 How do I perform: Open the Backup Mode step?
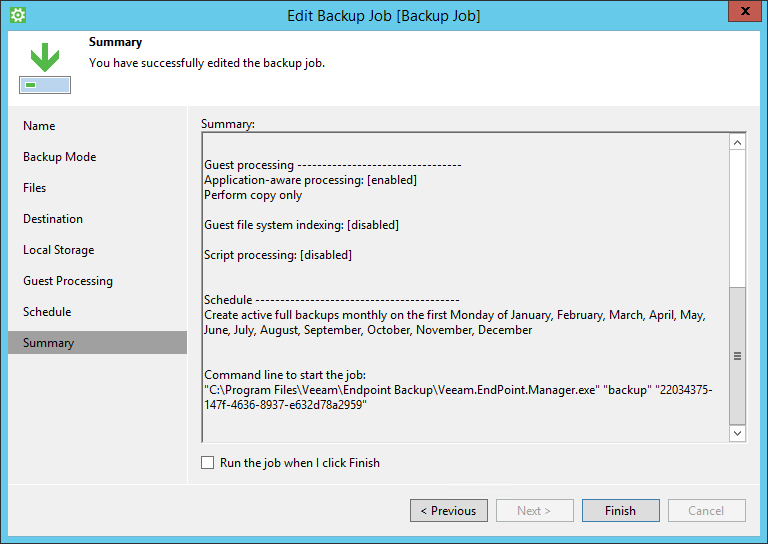click(60, 157)
